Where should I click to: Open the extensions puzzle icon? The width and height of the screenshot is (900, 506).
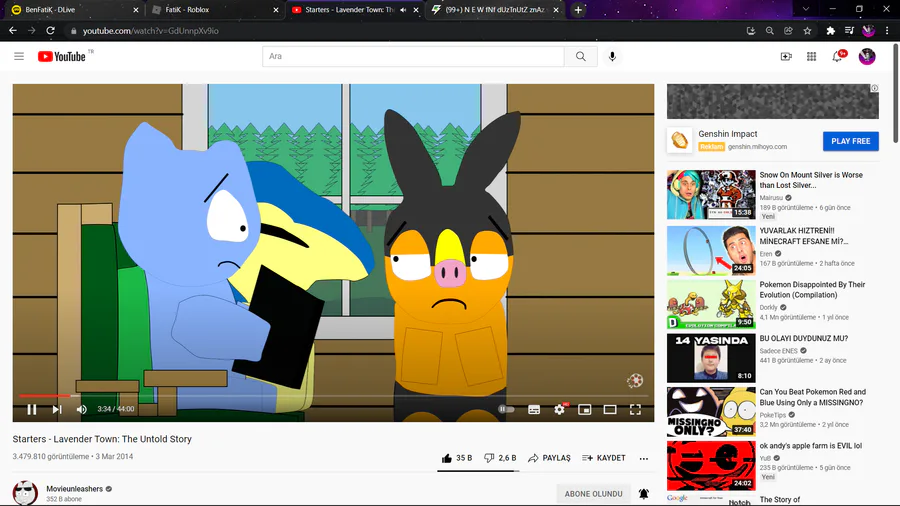coord(831,31)
